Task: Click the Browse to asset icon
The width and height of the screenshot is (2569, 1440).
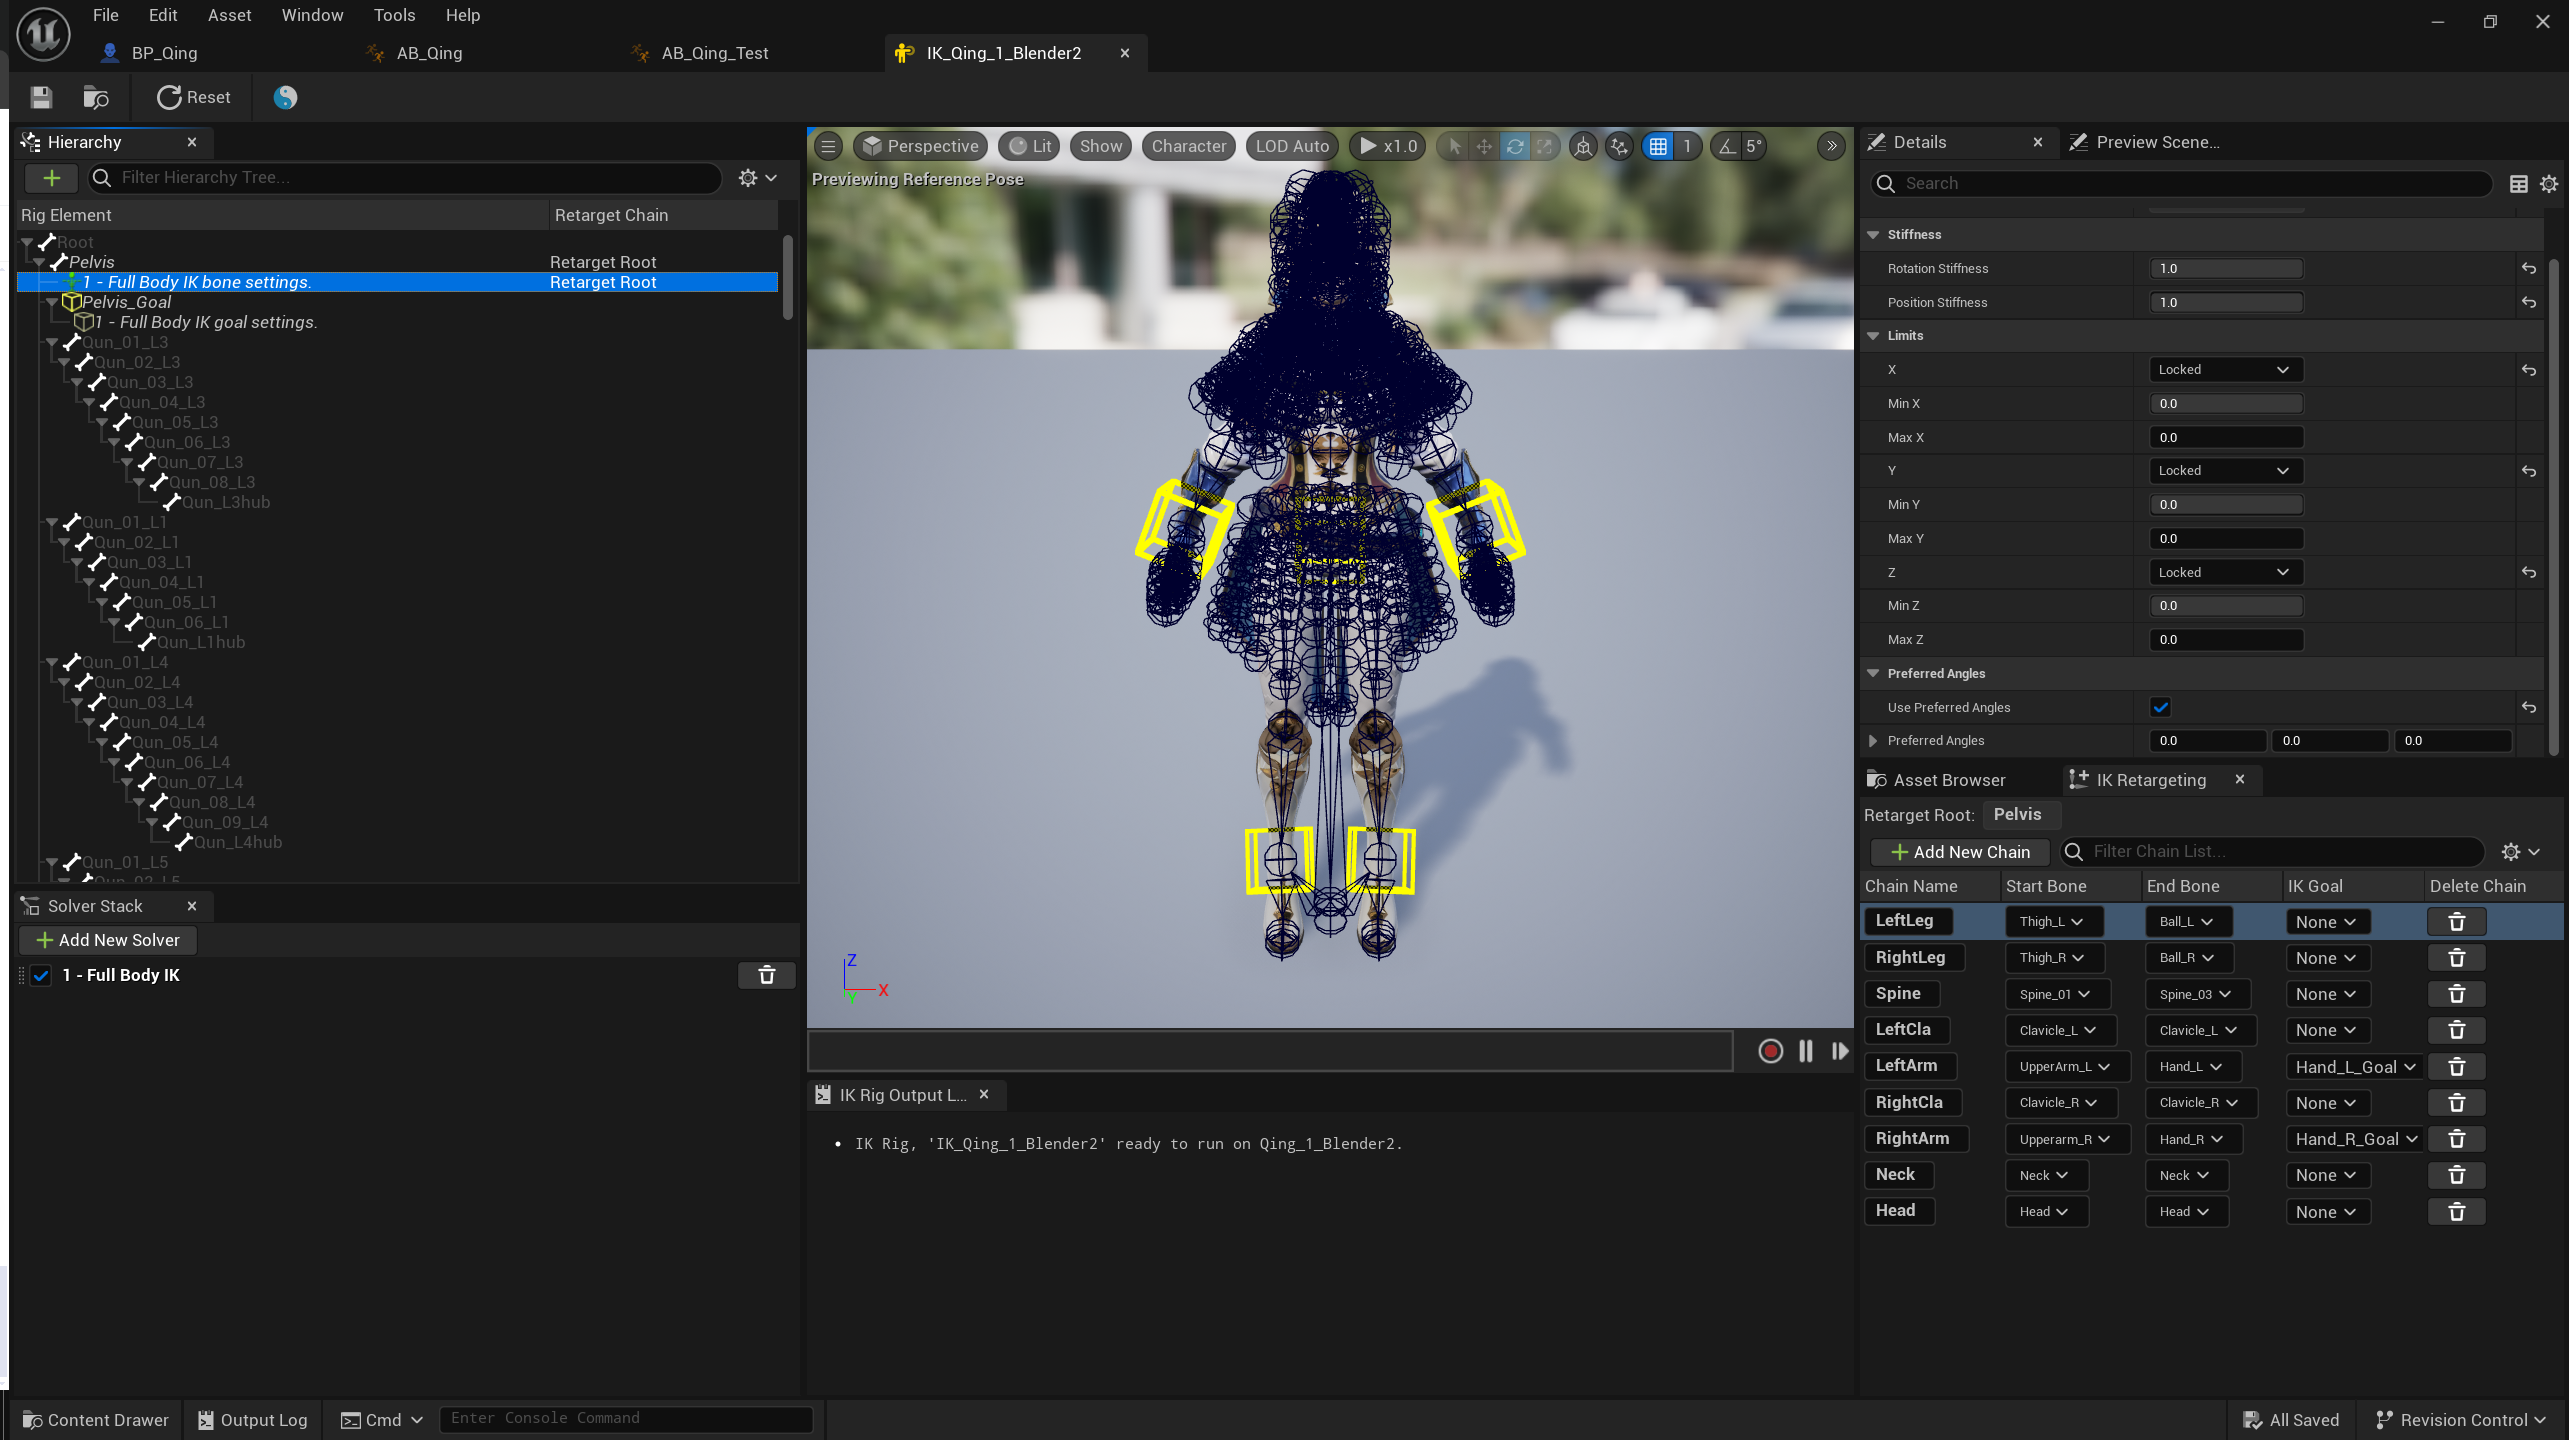Action: coord(96,97)
